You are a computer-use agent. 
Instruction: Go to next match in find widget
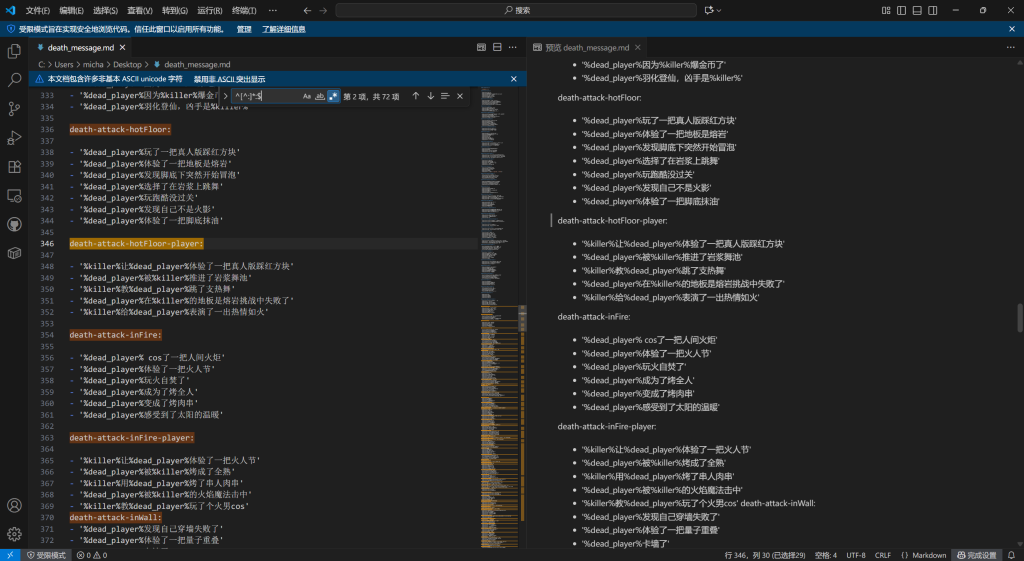pos(431,96)
